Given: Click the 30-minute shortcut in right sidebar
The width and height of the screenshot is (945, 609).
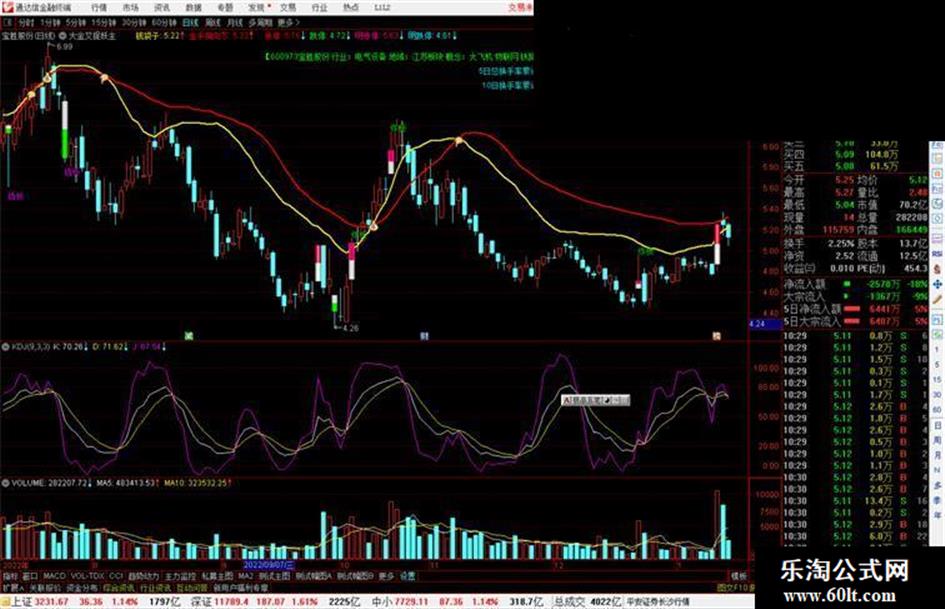Looking at the screenshot, I should [x=937, y=394].
